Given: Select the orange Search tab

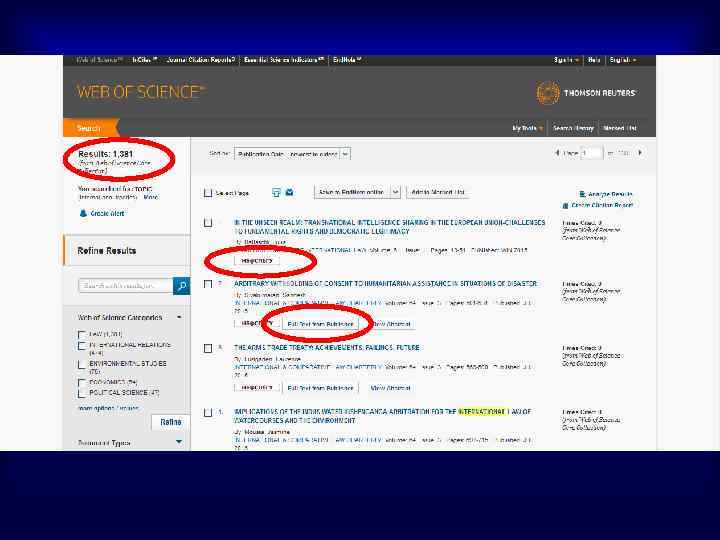Looking at the screenshot, I should click(x=90, y=128).
